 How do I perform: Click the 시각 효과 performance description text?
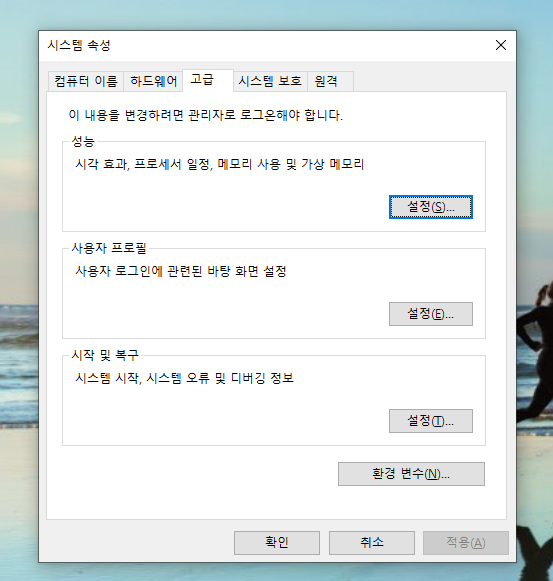[x=220, y=164]
